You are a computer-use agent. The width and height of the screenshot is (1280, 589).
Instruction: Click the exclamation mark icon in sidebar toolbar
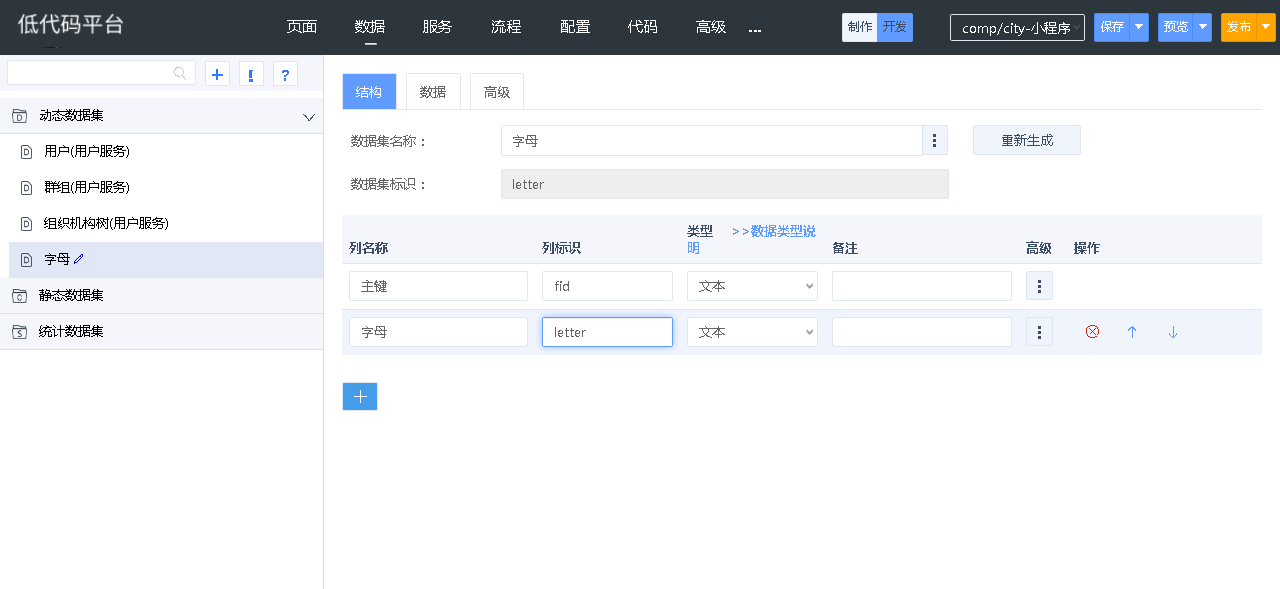[x=251, y=74]
